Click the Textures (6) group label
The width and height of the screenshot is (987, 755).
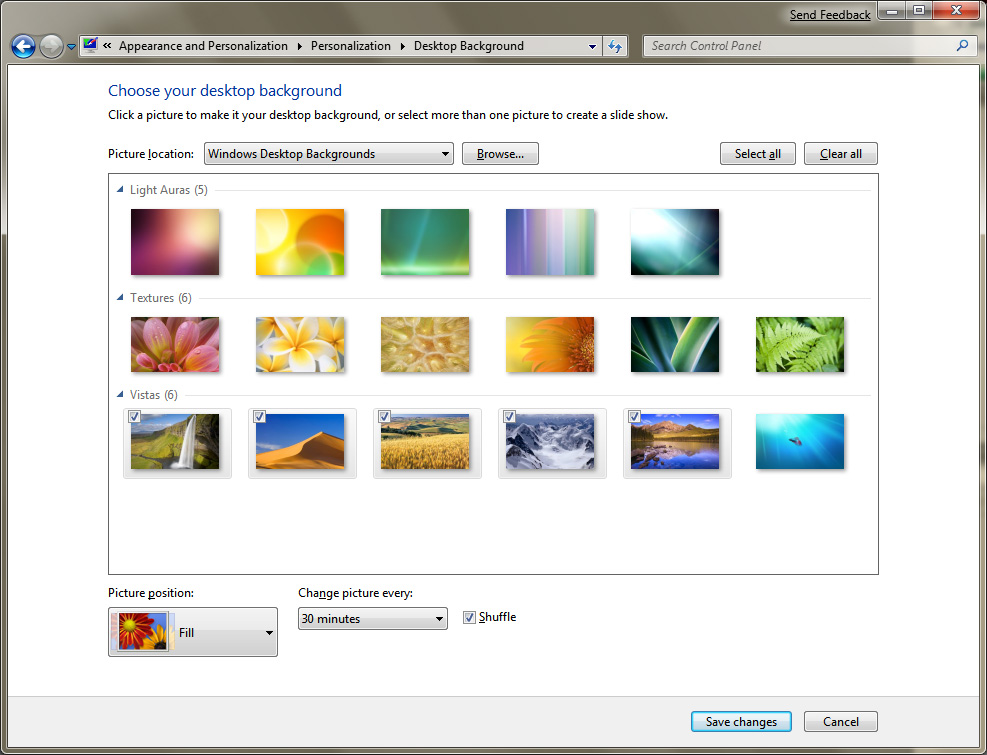coord(161,297)
